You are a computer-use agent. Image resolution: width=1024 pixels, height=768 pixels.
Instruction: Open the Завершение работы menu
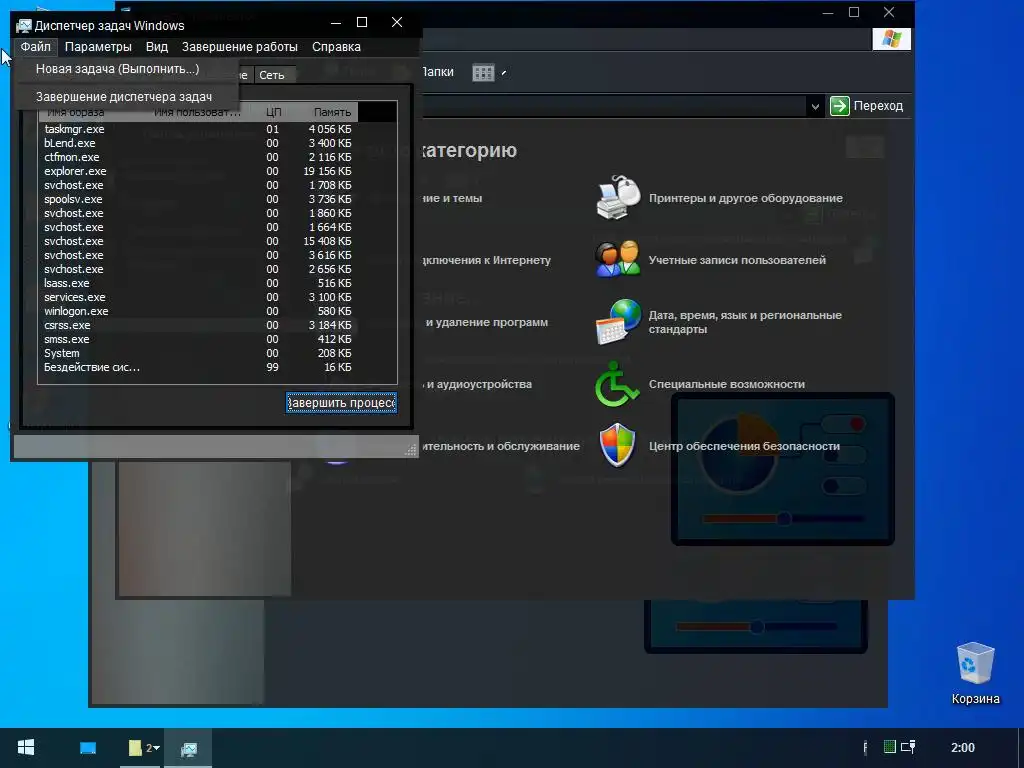(240, 47)
